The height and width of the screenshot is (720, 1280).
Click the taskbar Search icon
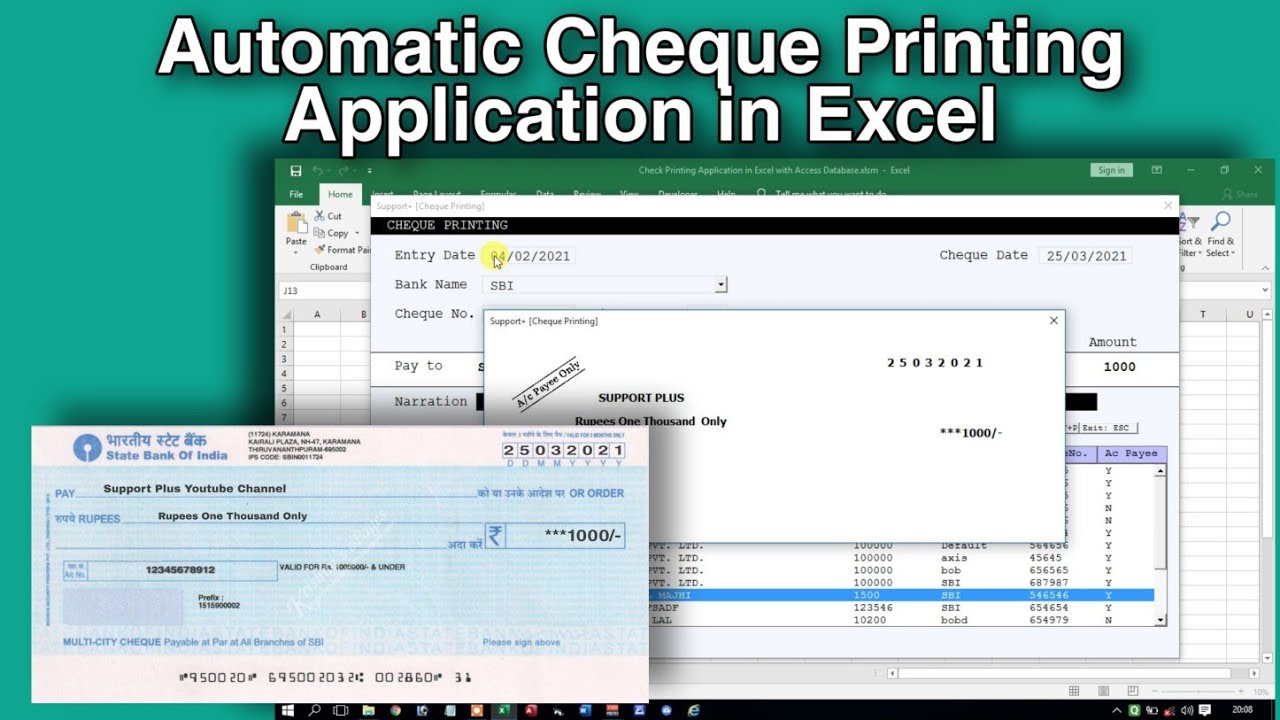[x=315, y=710]
